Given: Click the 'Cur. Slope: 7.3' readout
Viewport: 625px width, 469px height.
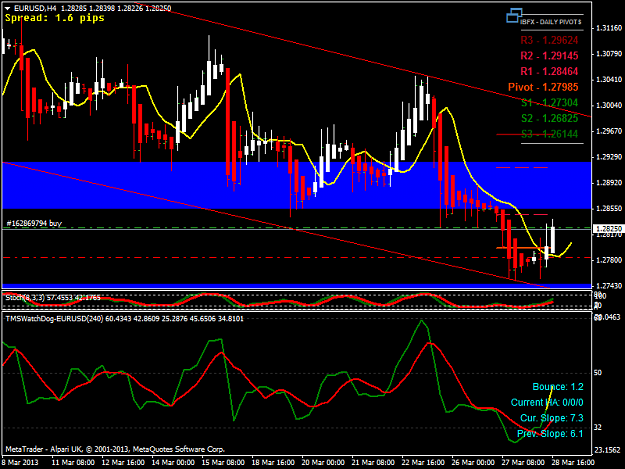Looking at the screenshot, I should [552, 418].
